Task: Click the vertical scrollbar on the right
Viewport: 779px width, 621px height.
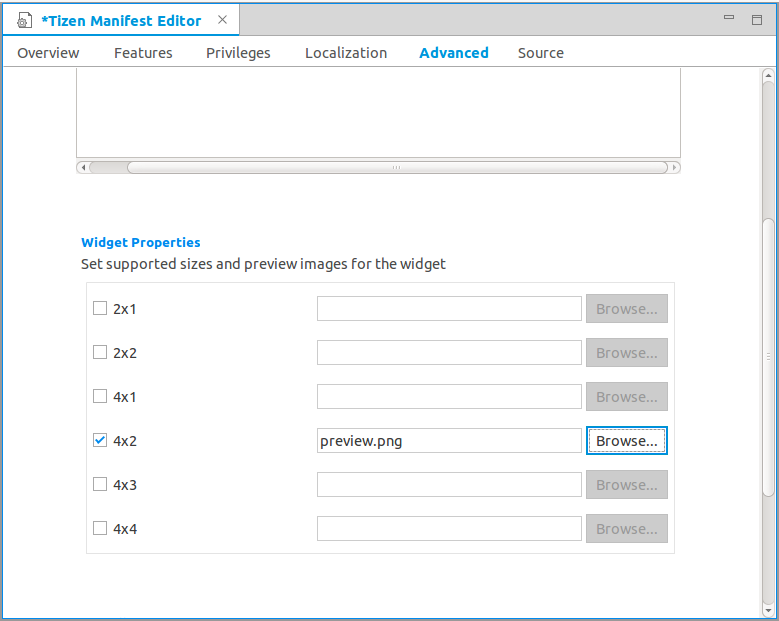Action: pos(768,355)
